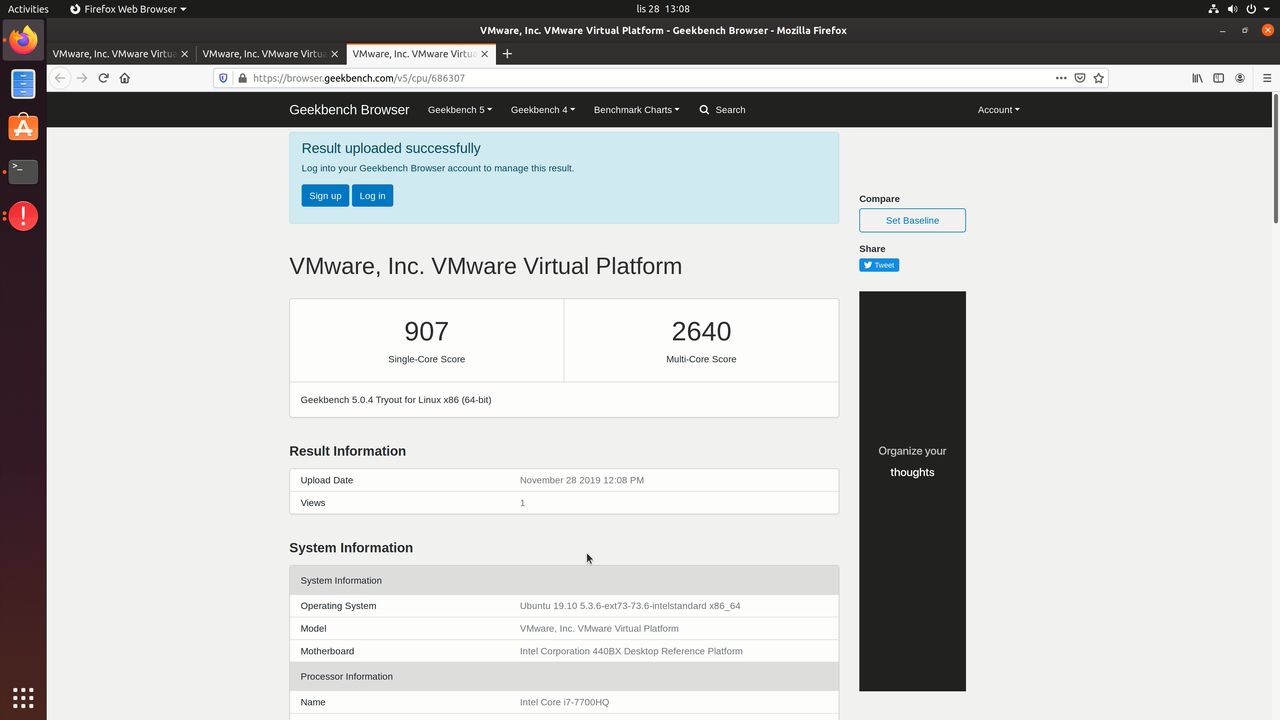Open the Activities overview
Viewport: 1280px width, 720px height.
click(28, 9)
